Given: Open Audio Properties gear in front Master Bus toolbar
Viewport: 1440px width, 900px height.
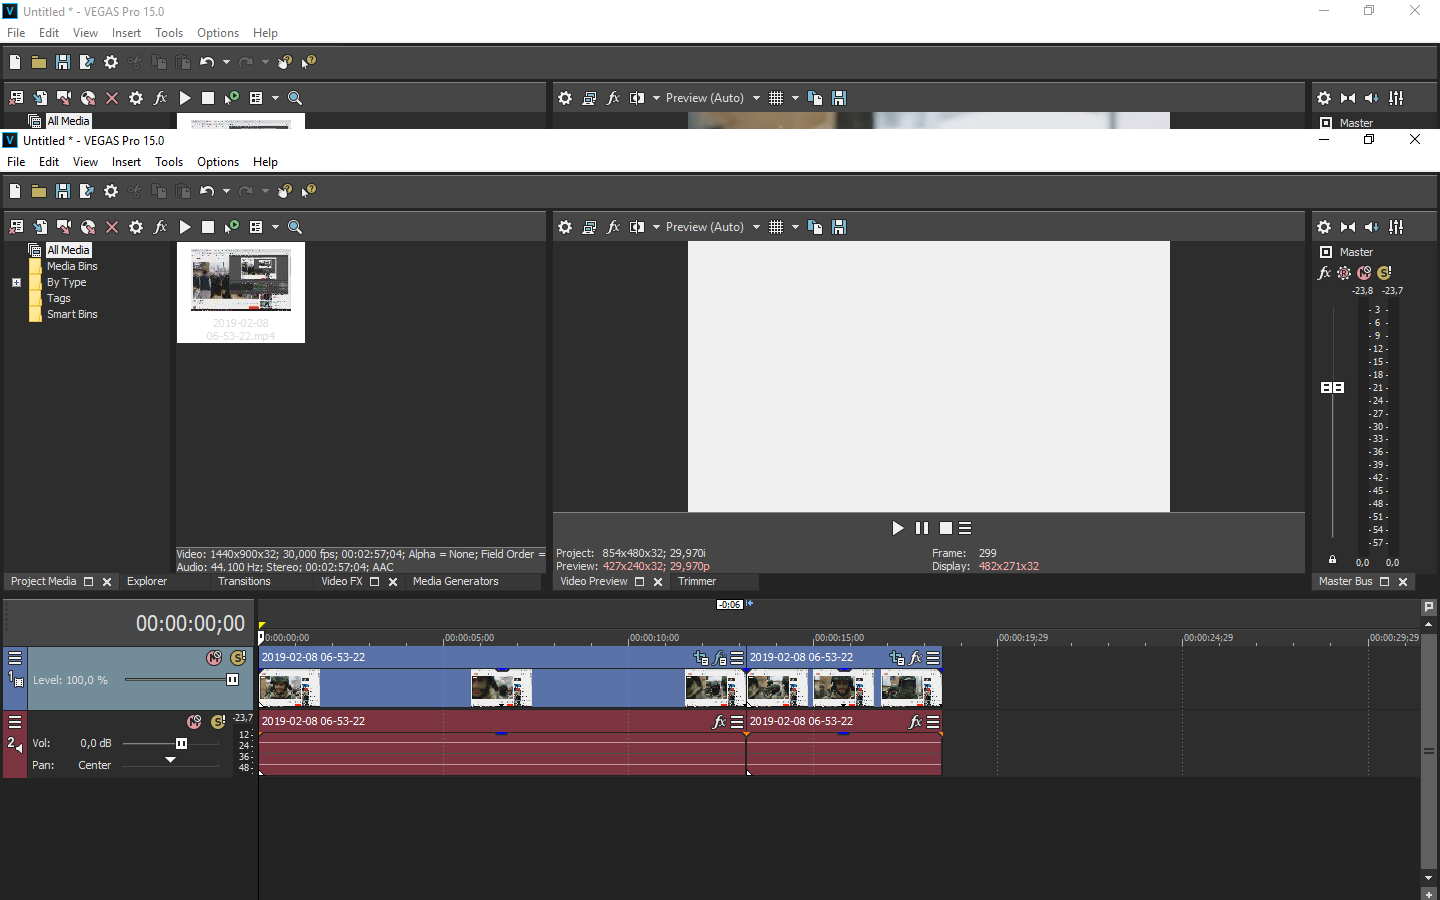Looking at the screenshot, I should [x=1324, y=227].
